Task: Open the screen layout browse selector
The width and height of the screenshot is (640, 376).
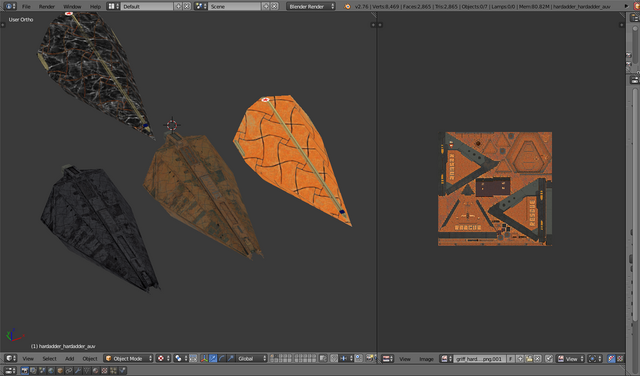Action: click(x=113, y=6)
